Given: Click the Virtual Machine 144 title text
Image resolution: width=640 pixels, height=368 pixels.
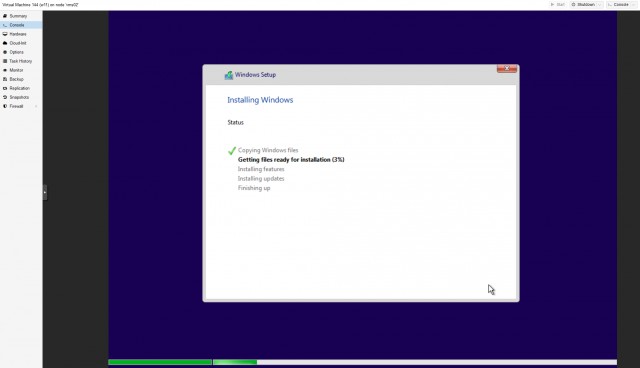Looking at the screenshot, I should [40, 4].
